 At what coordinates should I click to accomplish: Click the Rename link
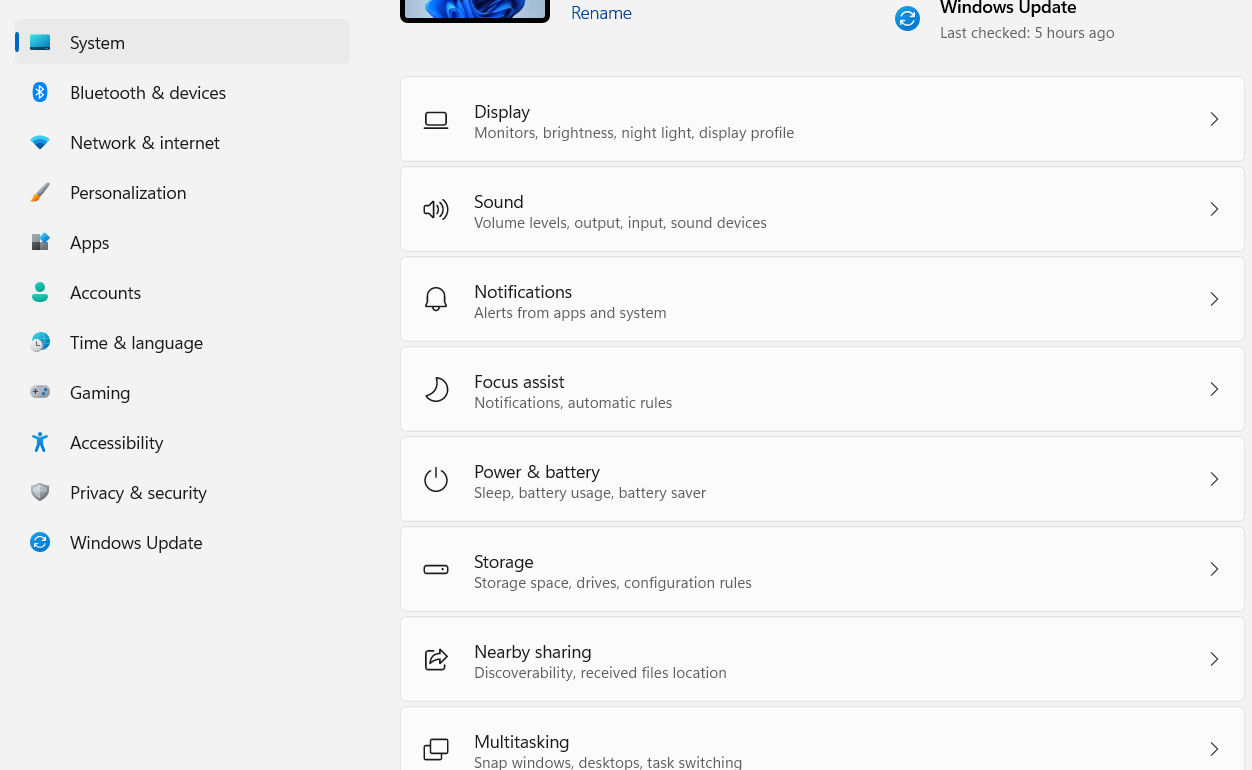click(x=601, y=13)
